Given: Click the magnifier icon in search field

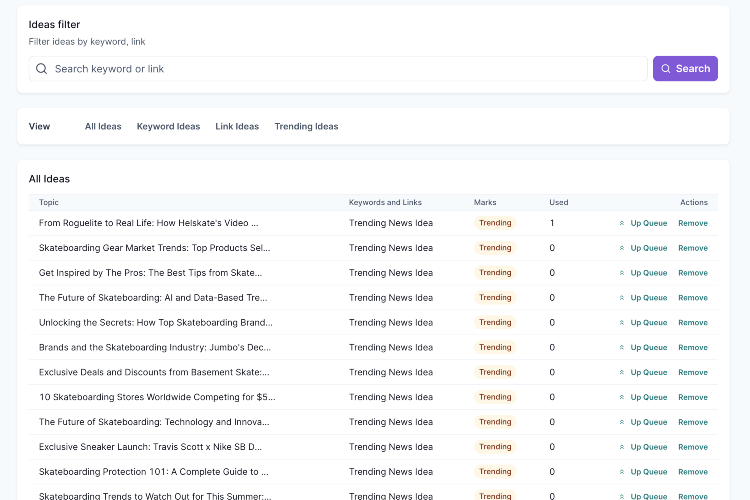Looking at the screenshot, I should pos(42,69).
